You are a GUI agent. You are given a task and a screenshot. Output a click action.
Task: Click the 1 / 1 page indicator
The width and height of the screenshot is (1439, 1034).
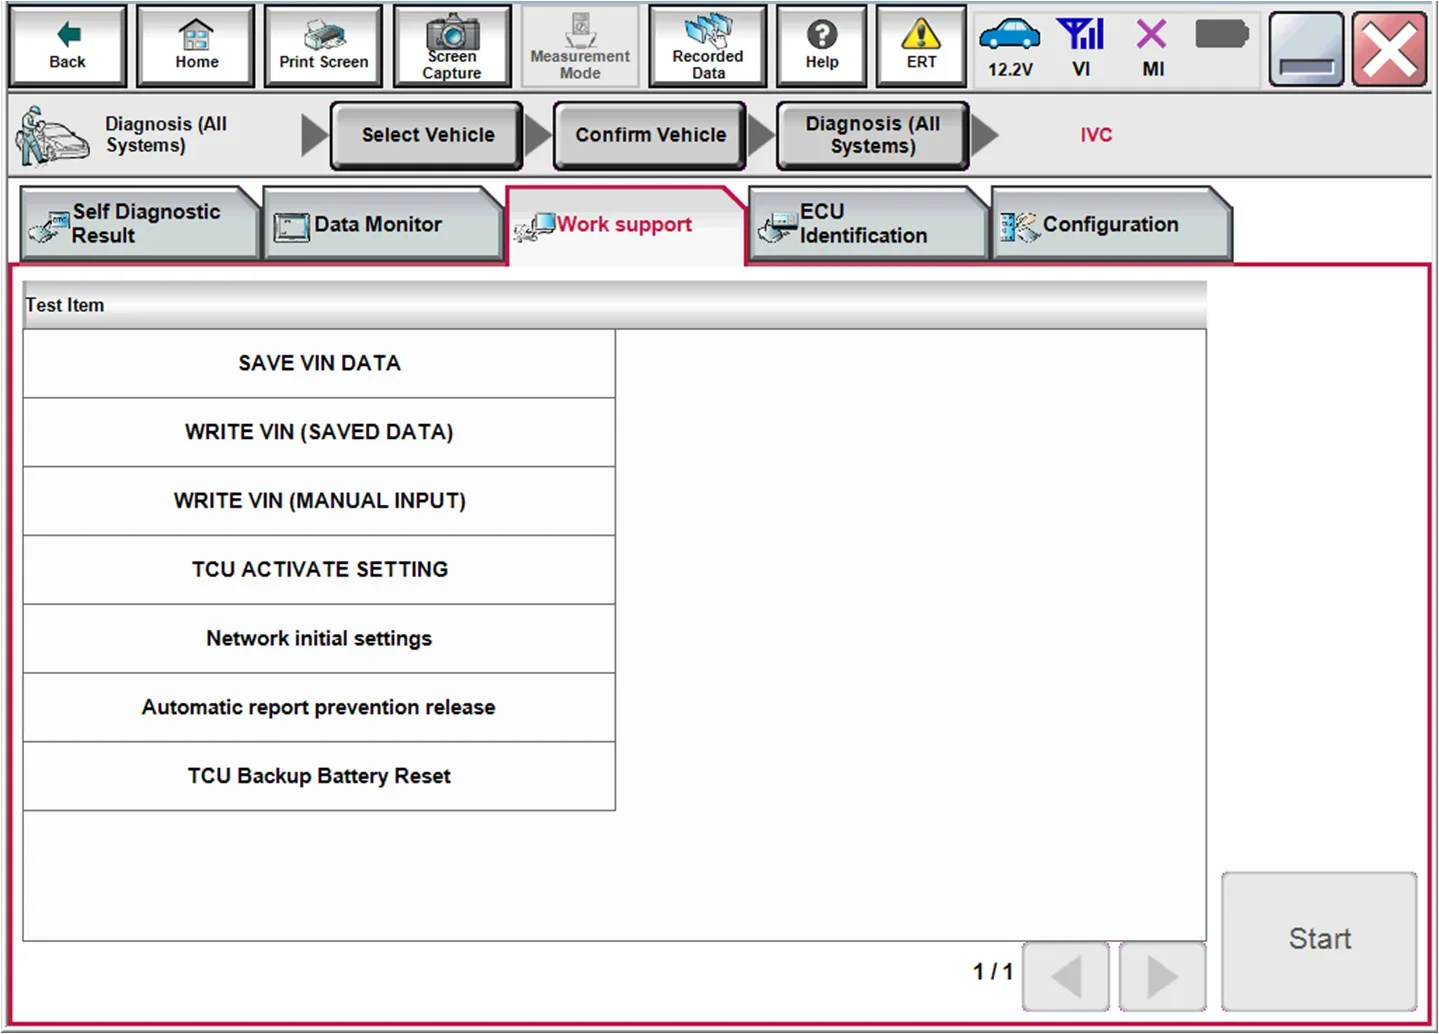tap(993, 972)
